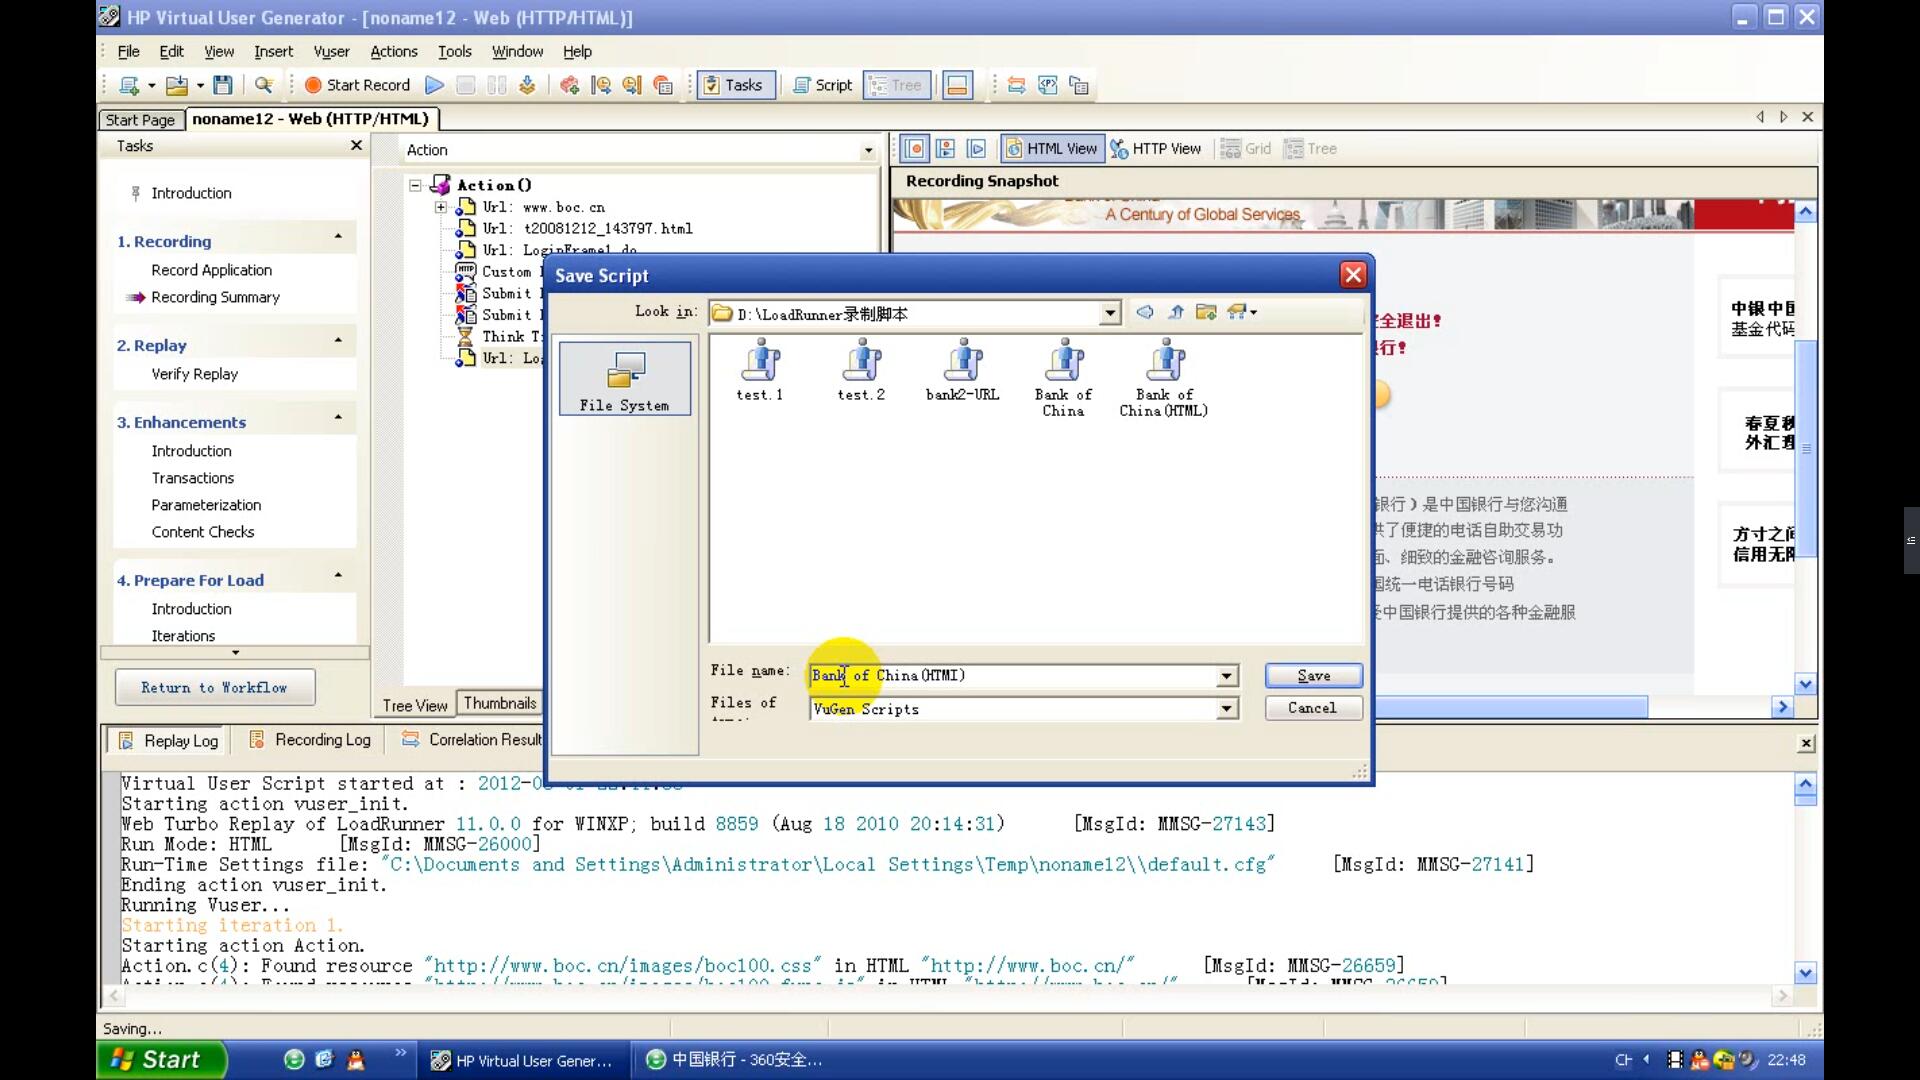Click the third snapshot toolbar icon
This screenshot has height=1080, width=1920.
pos(977,149)
